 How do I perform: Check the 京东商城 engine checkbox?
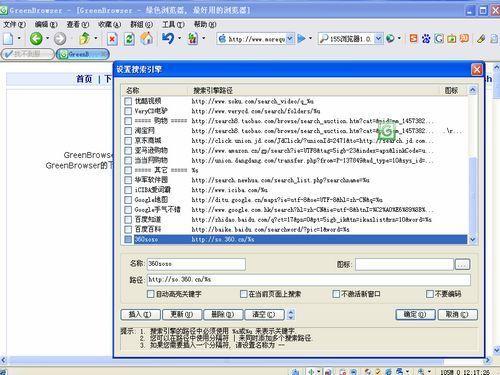(128, 140)
